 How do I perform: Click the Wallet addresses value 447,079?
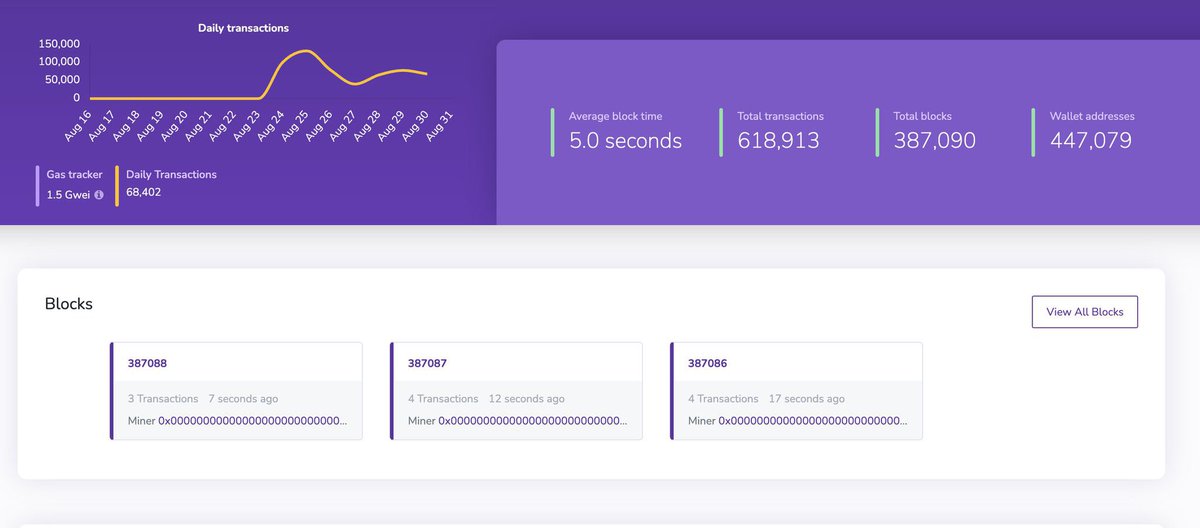1091,141
